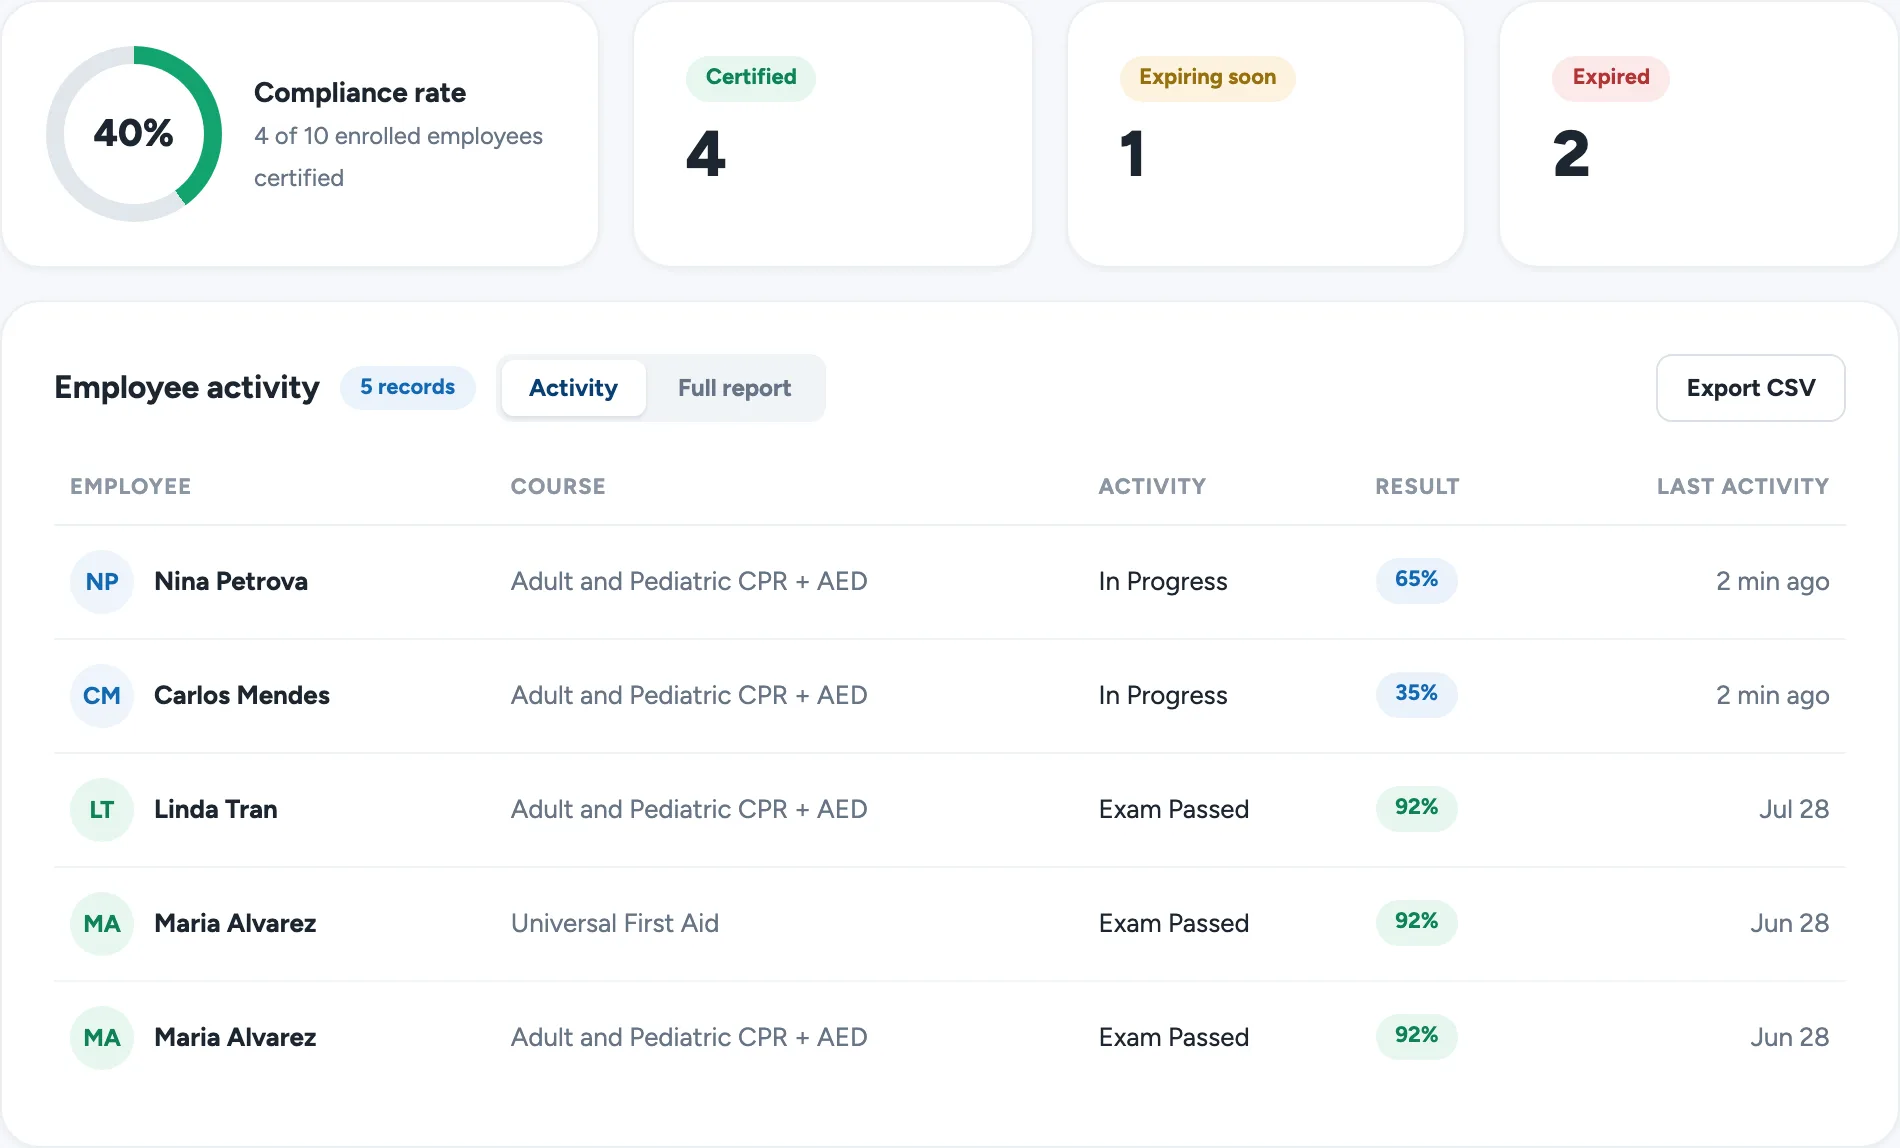Open the Linda Tran employee name
The image size is (1900, 1148).
point(216,809)
